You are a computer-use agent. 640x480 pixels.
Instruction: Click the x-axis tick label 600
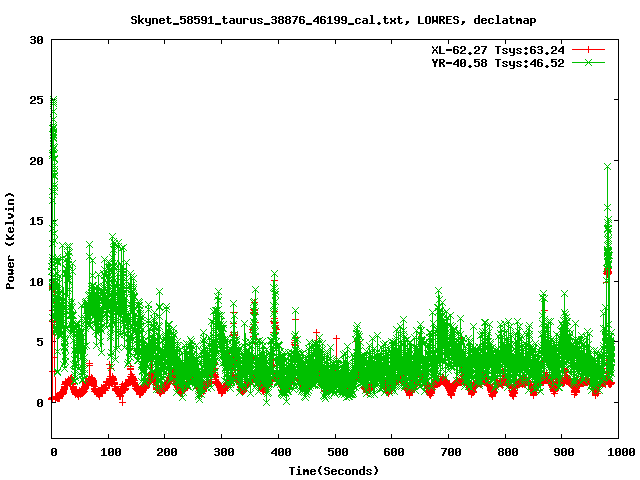coord(394,452)
